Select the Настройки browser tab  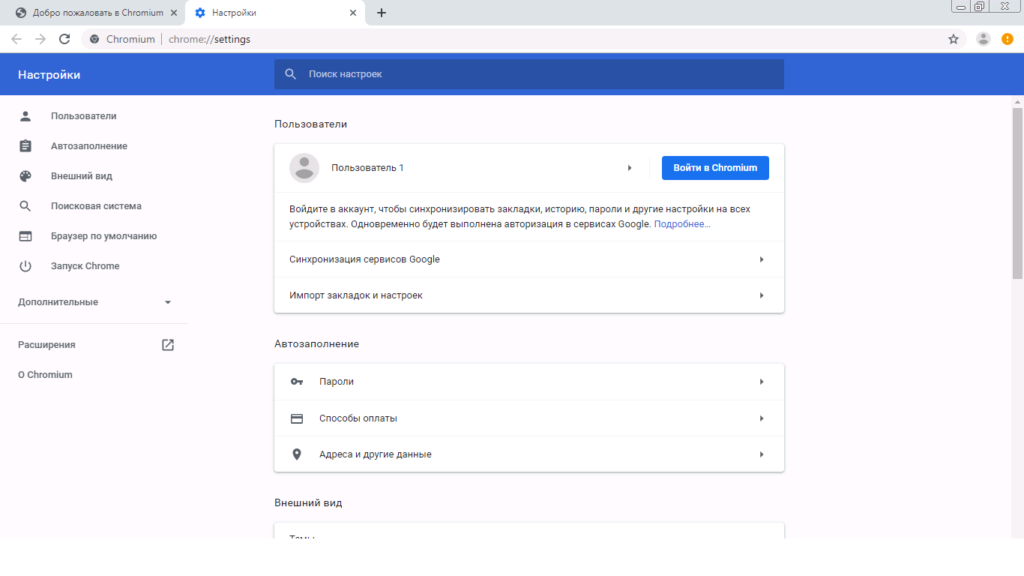point(276,13)
